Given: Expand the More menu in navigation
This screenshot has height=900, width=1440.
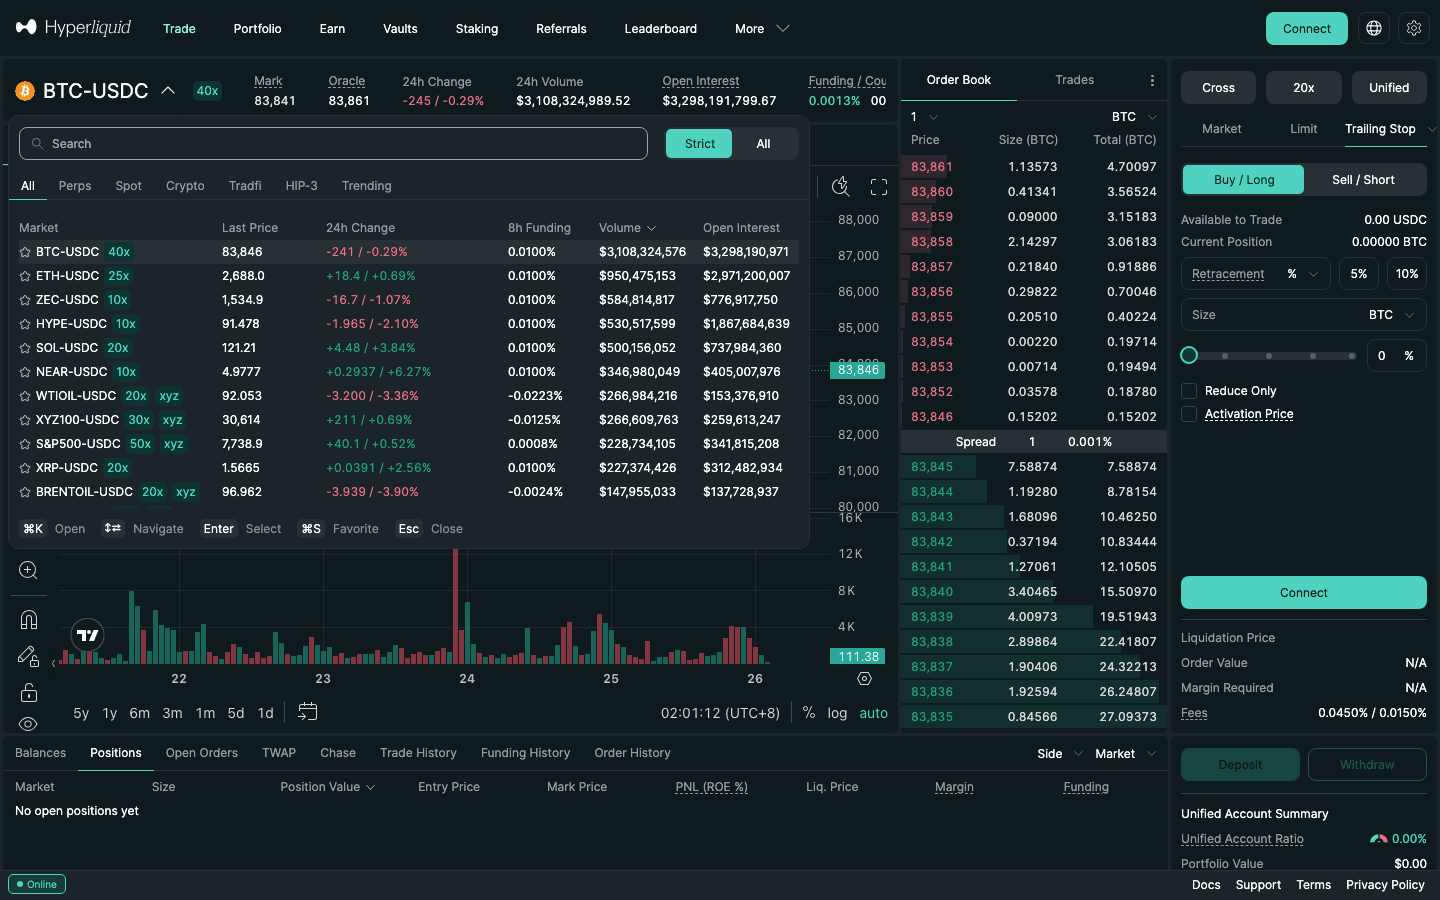Looking at the screenshot, I should tap(763, 29).
